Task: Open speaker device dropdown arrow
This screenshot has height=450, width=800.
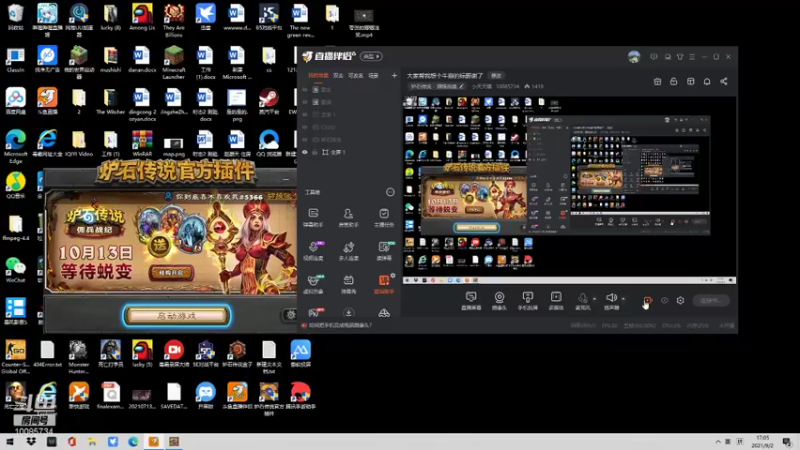Action: point(623,299)
